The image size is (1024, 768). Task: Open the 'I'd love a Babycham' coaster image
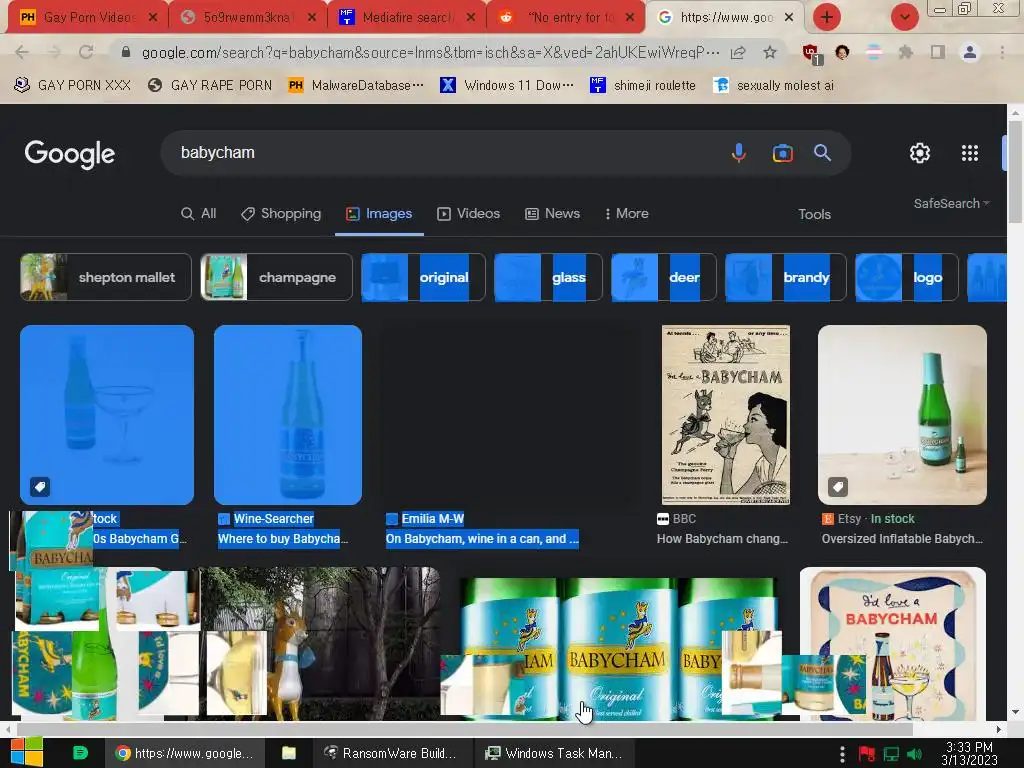[893, 643]
